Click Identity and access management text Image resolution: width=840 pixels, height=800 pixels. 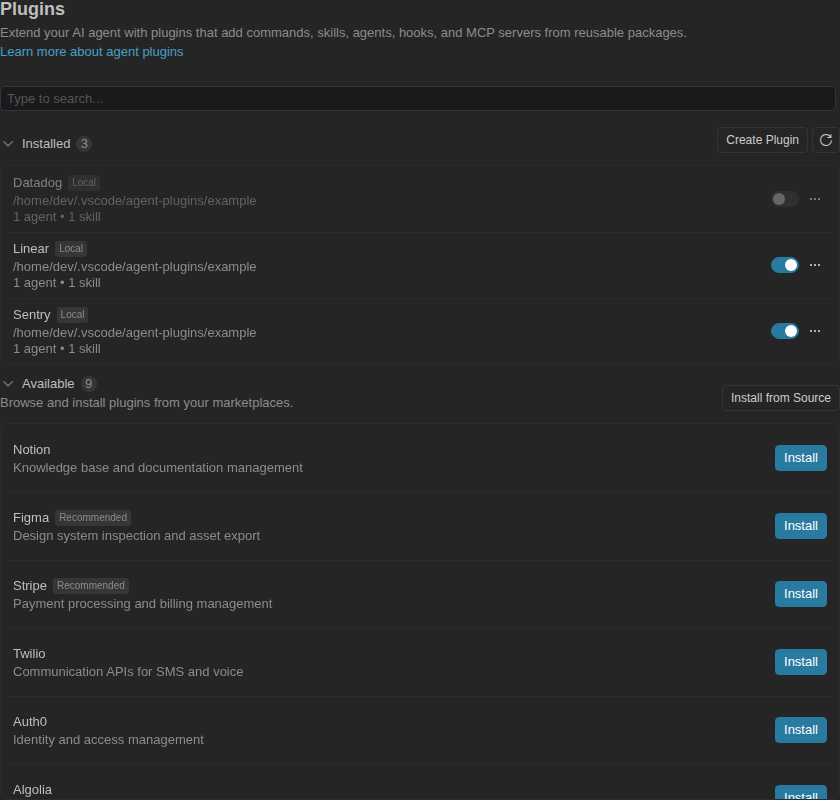pyautogui.click(x=108, y=740)
